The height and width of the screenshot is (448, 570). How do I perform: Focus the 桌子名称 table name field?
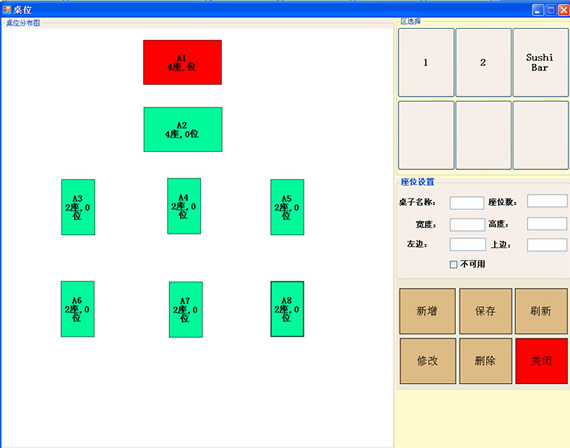[467, 203]
